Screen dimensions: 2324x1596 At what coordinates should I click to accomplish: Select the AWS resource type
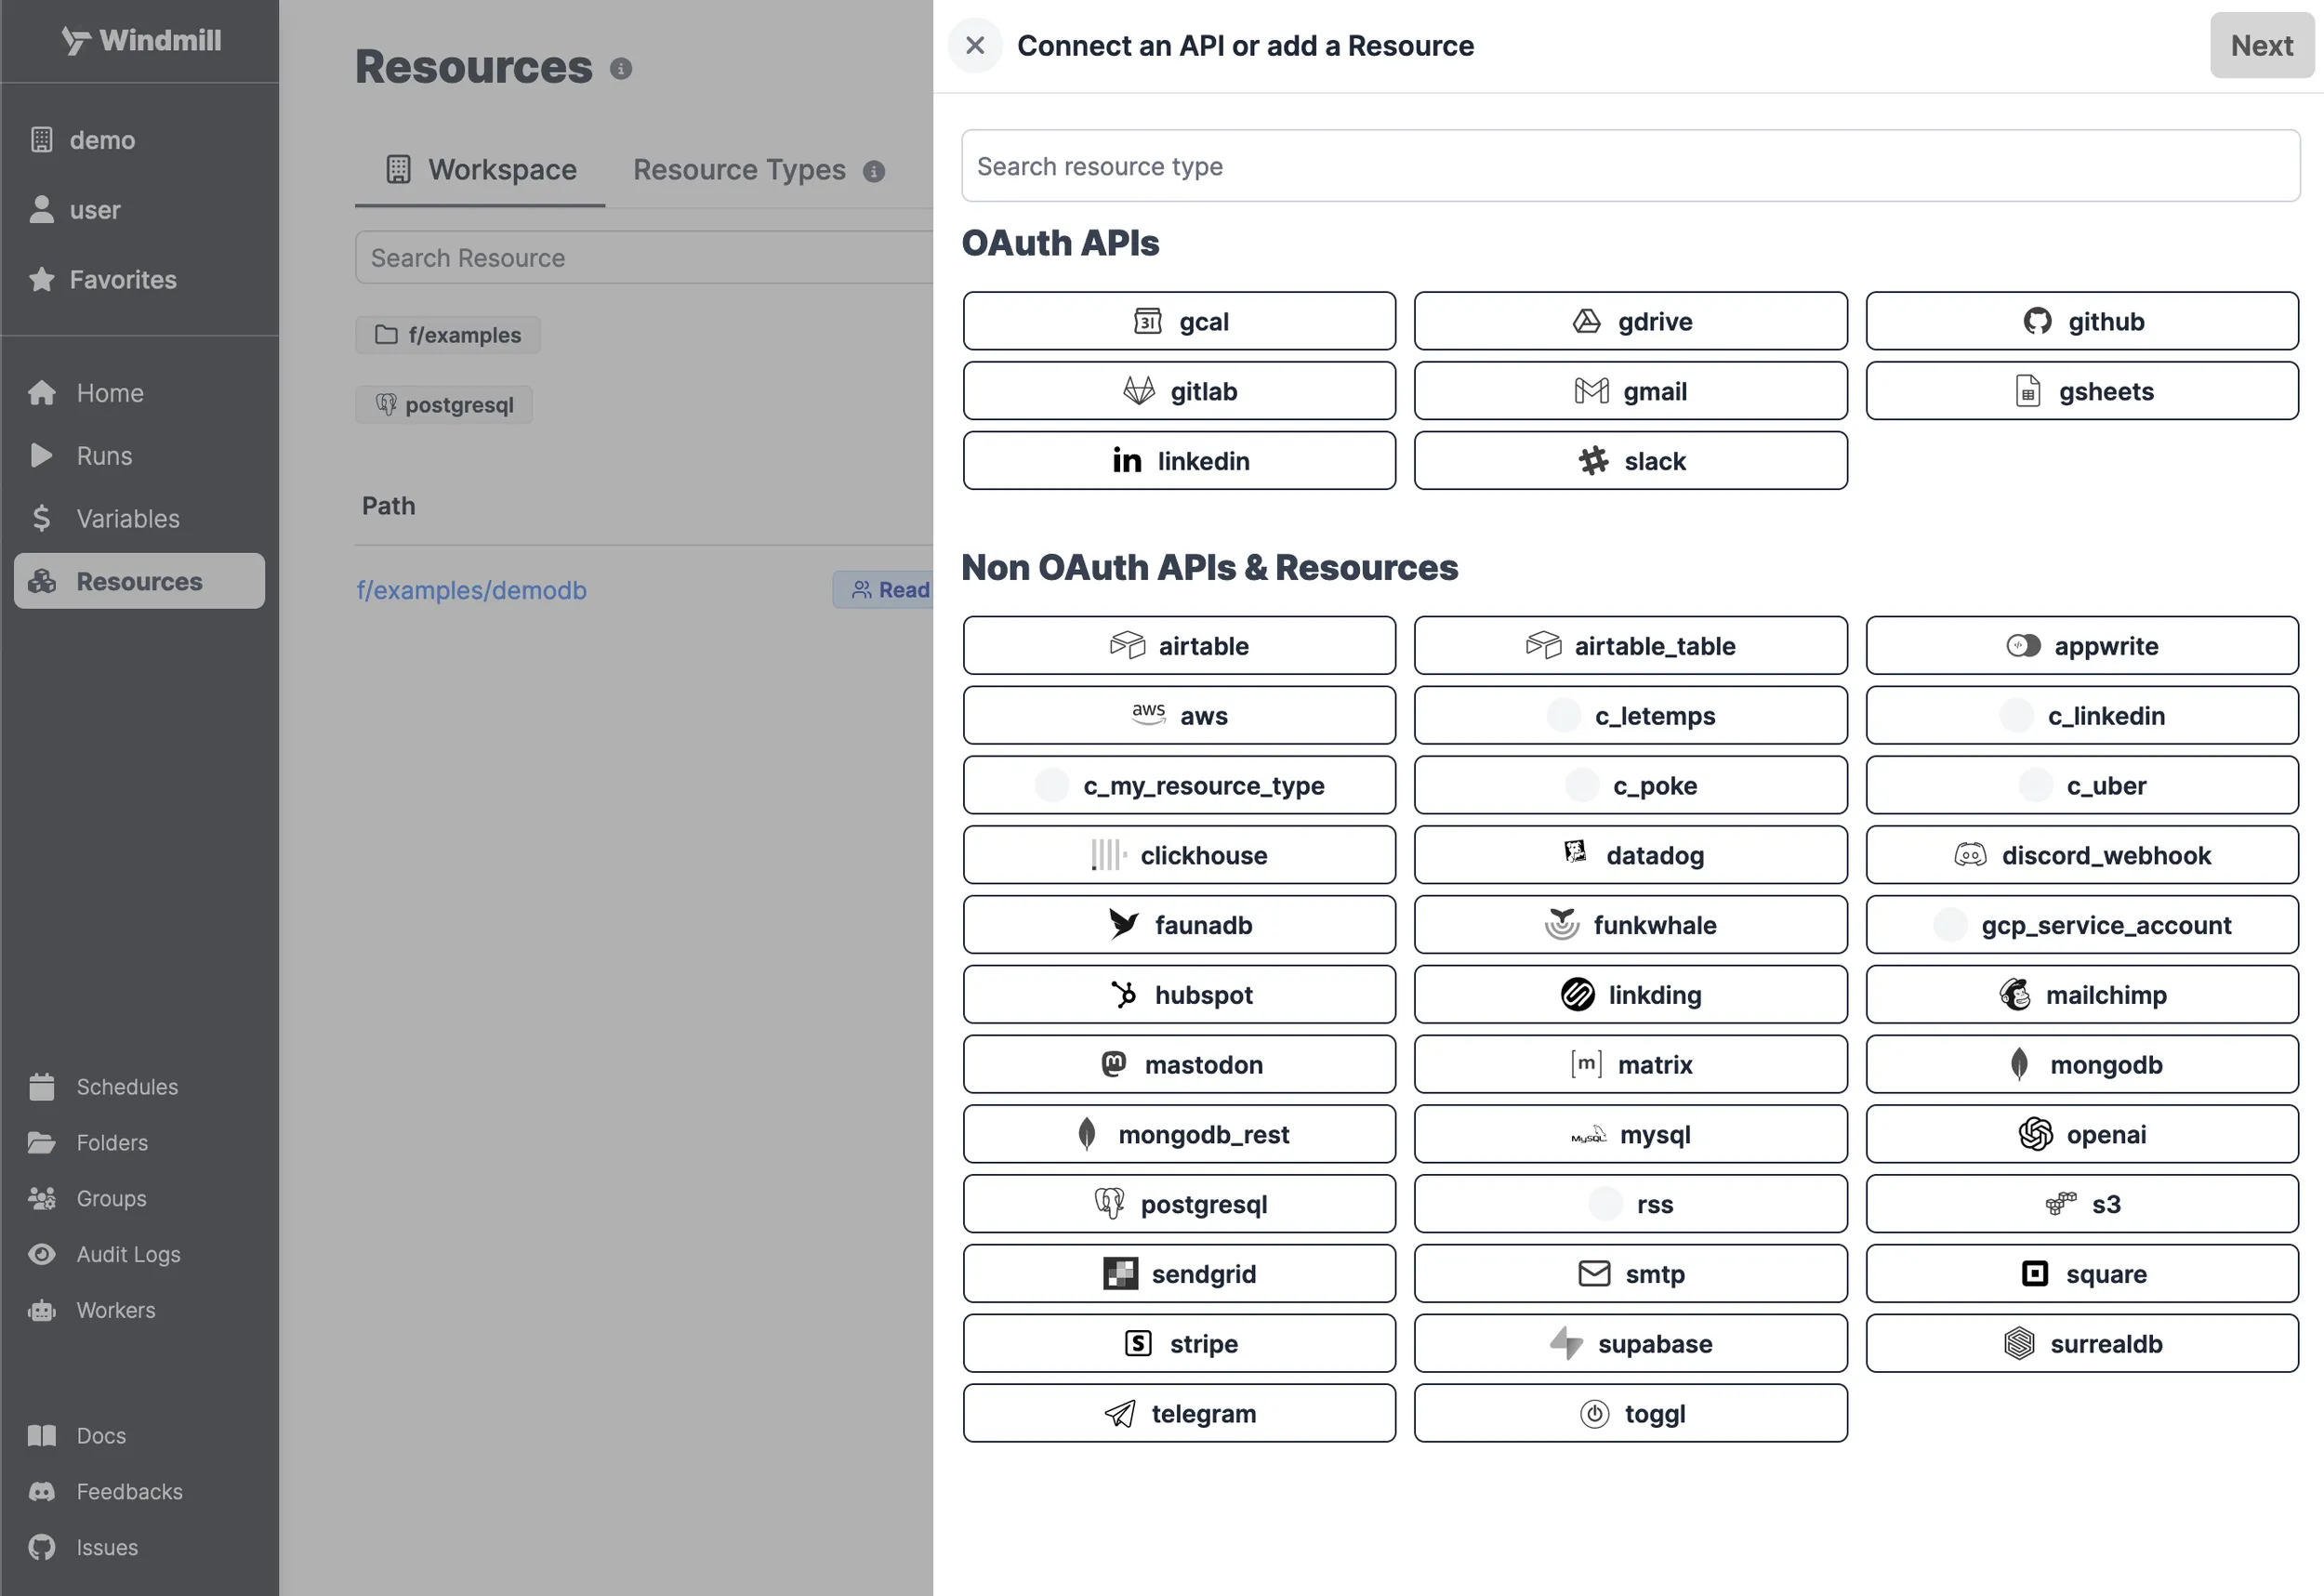(1179, 715)
